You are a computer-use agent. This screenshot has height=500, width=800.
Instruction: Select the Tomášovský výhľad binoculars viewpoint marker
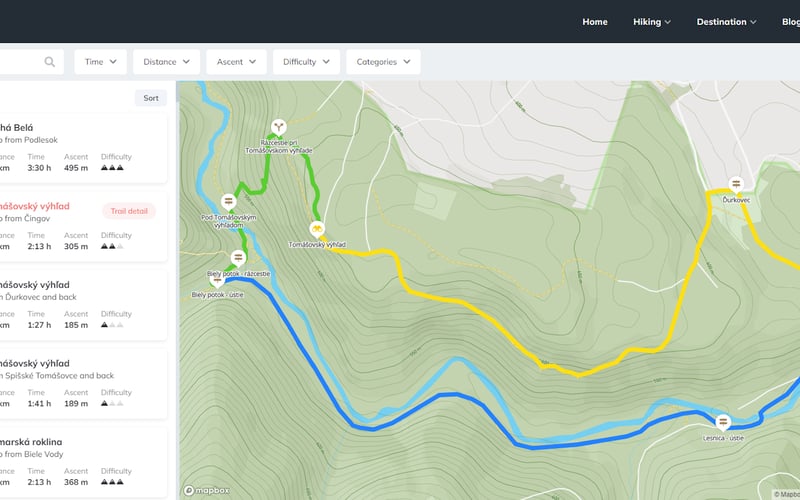tap(317, 230)
